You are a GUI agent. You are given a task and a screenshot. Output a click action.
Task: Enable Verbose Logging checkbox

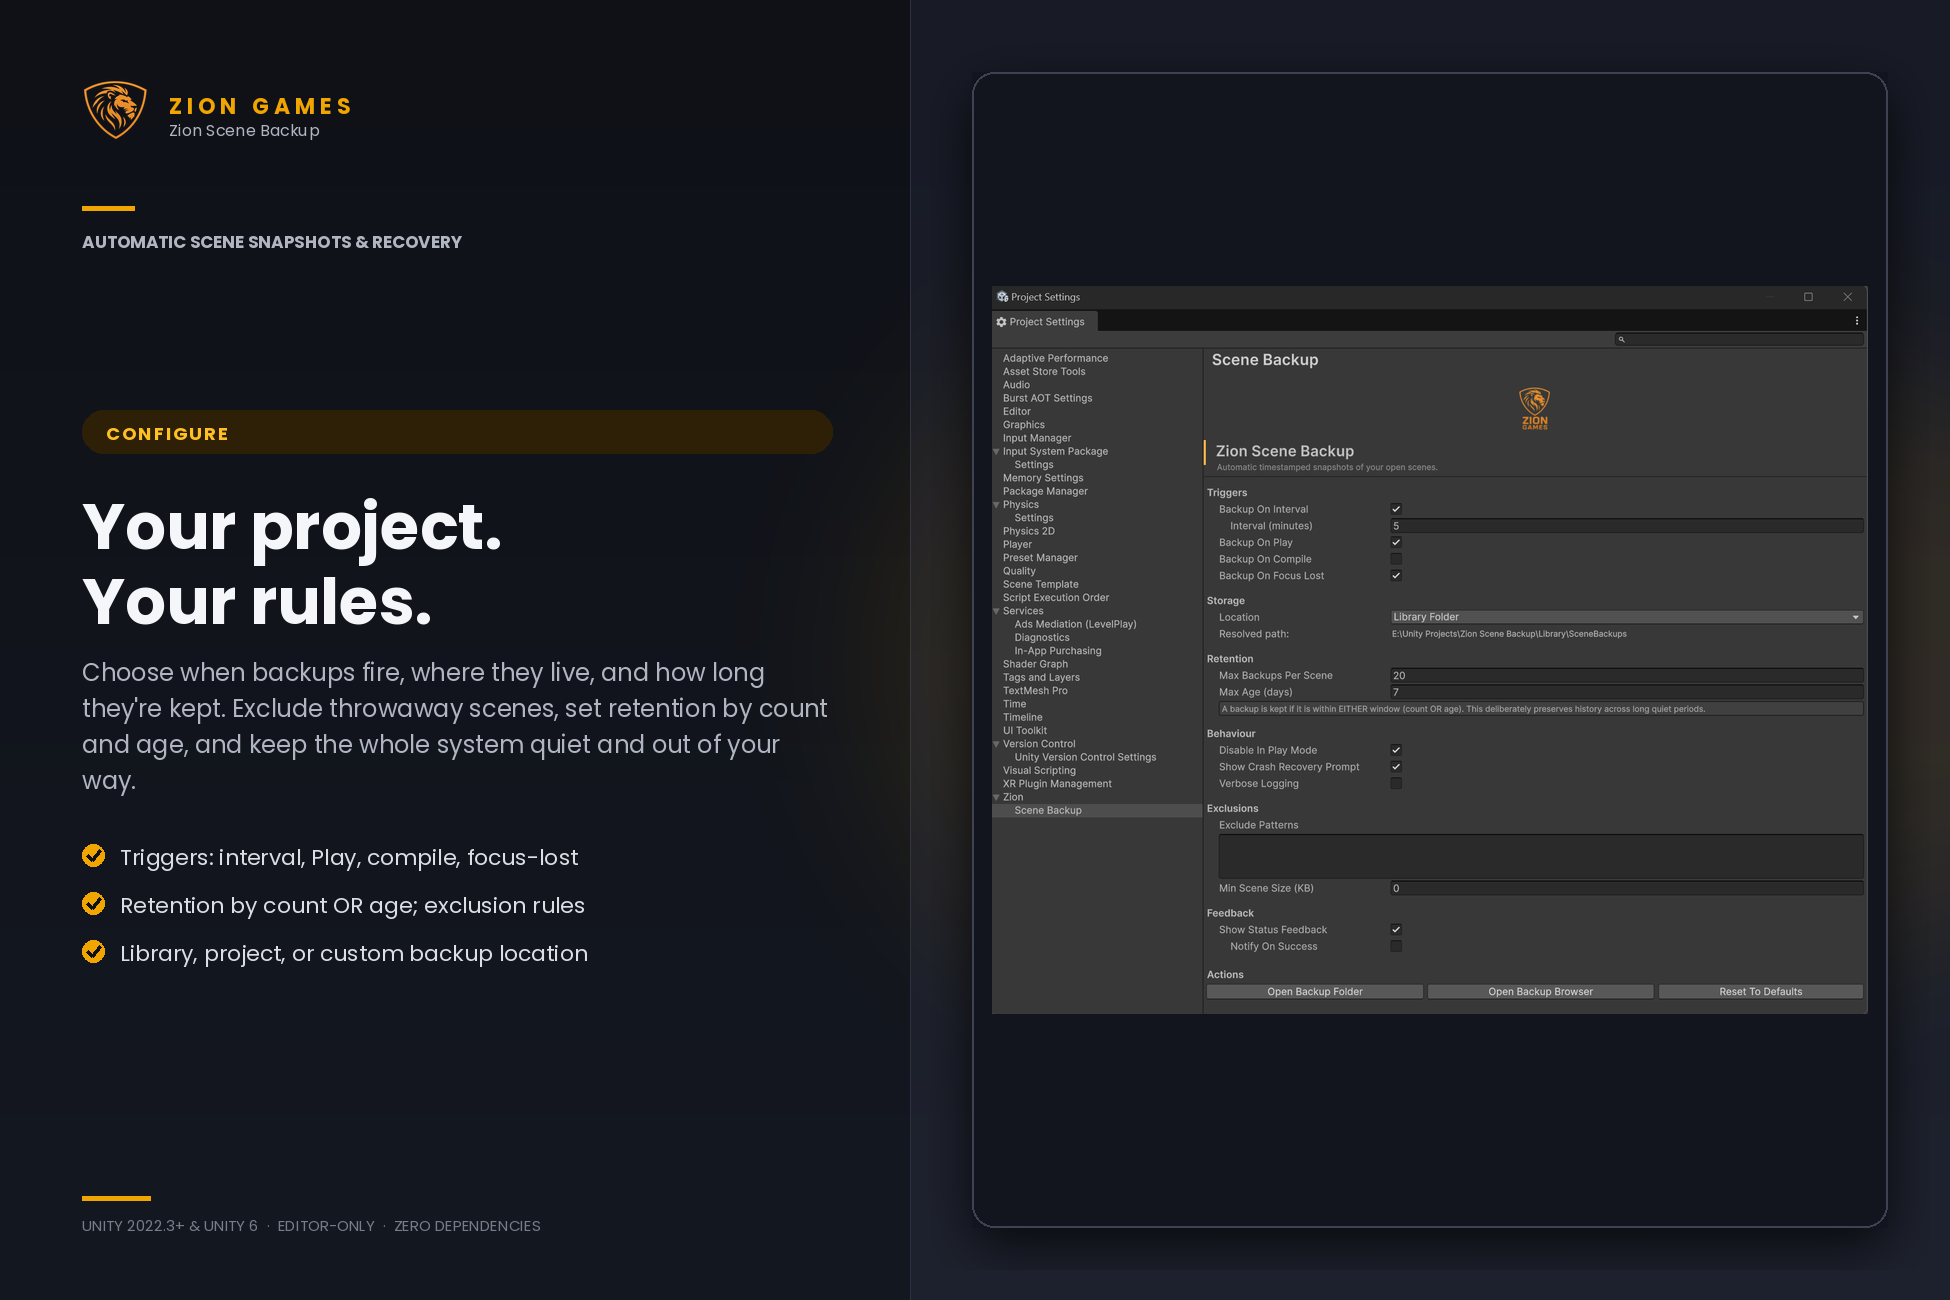(x=1396, y=784)
